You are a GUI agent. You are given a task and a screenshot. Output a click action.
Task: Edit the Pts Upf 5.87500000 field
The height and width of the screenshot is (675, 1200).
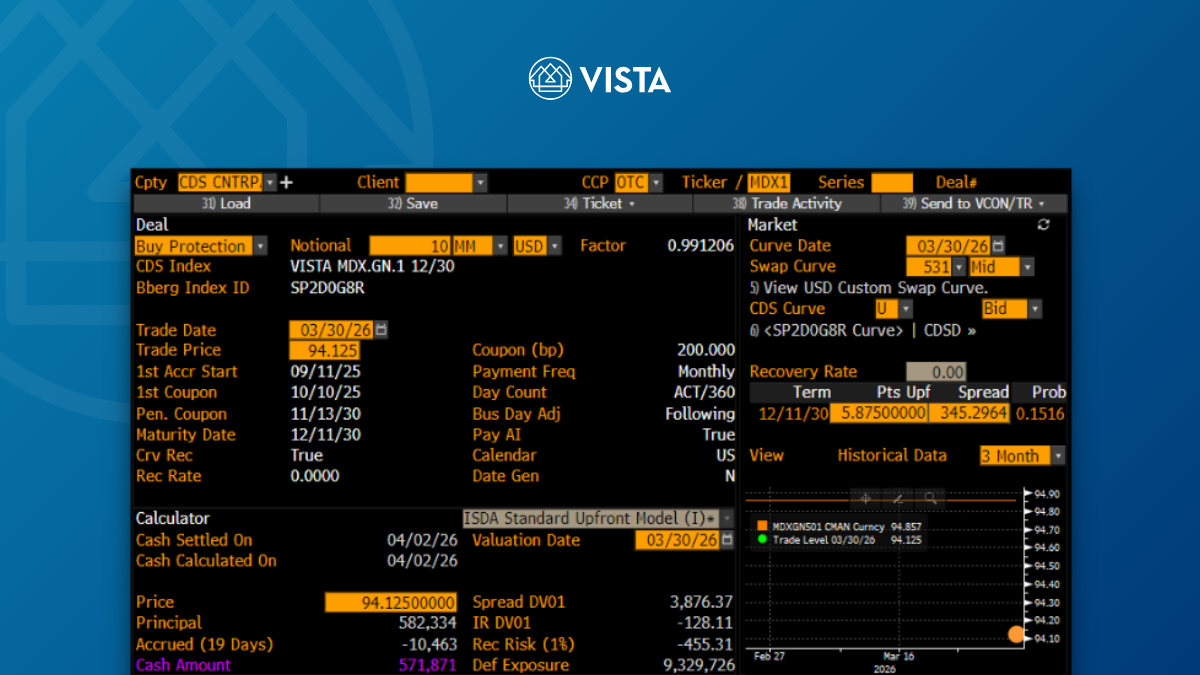click(x=878, y=414)
